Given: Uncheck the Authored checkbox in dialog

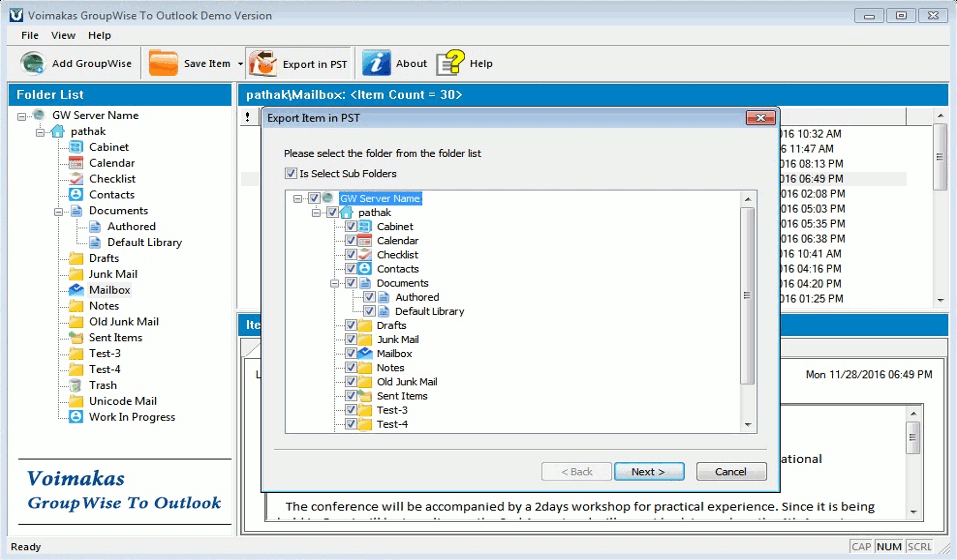Looking at the screenshot, I should [369, 297].
